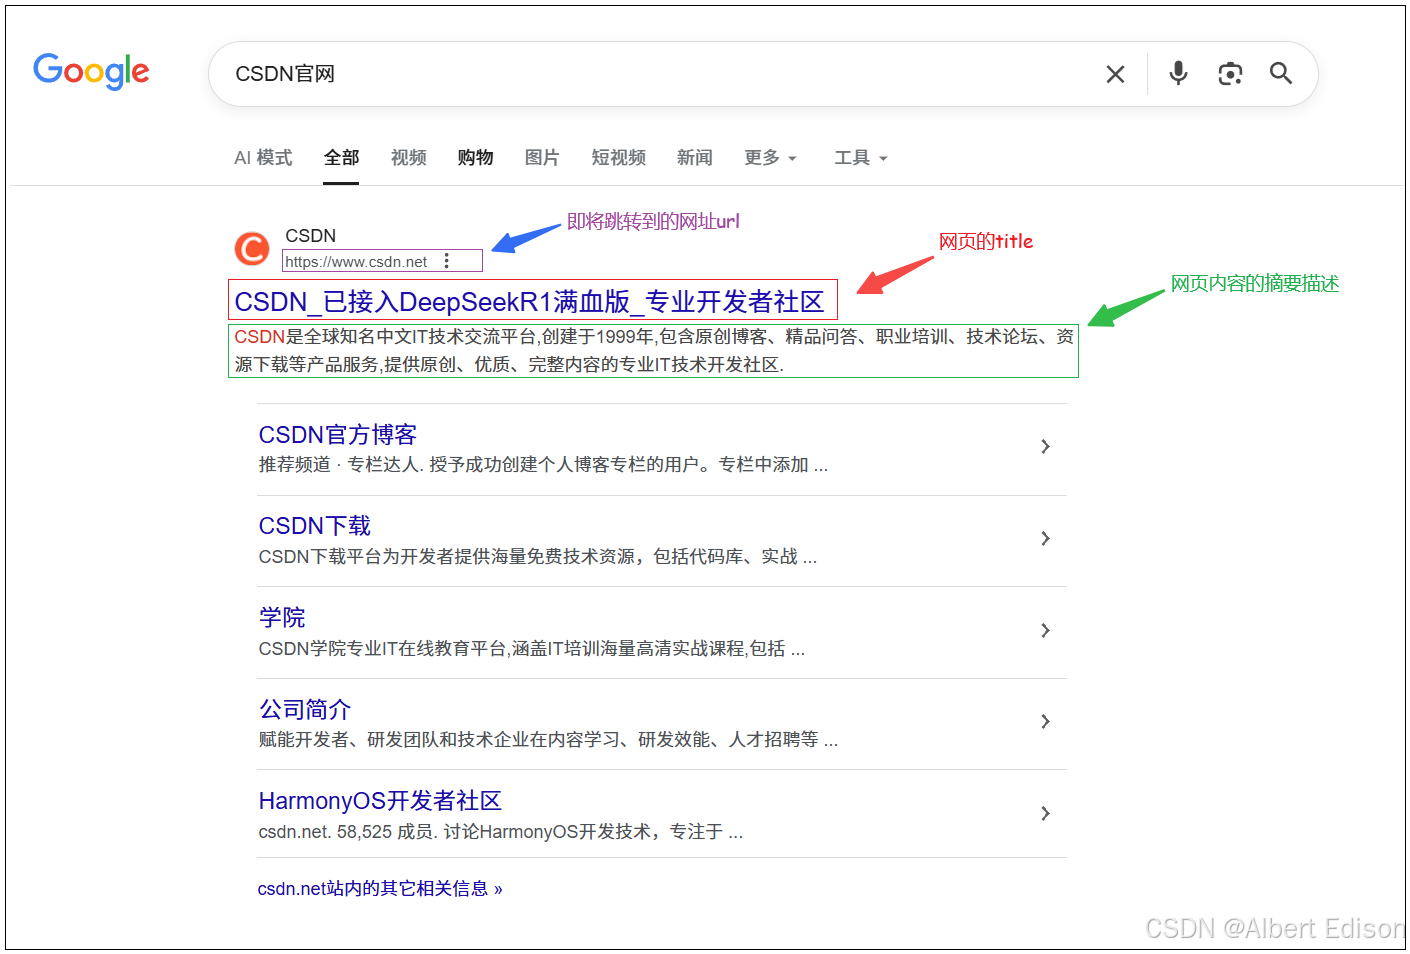Image resolution: width=1410 pixels, height=954 pixels.
Task: Select the 视频 tab
Action: (408, 157)
